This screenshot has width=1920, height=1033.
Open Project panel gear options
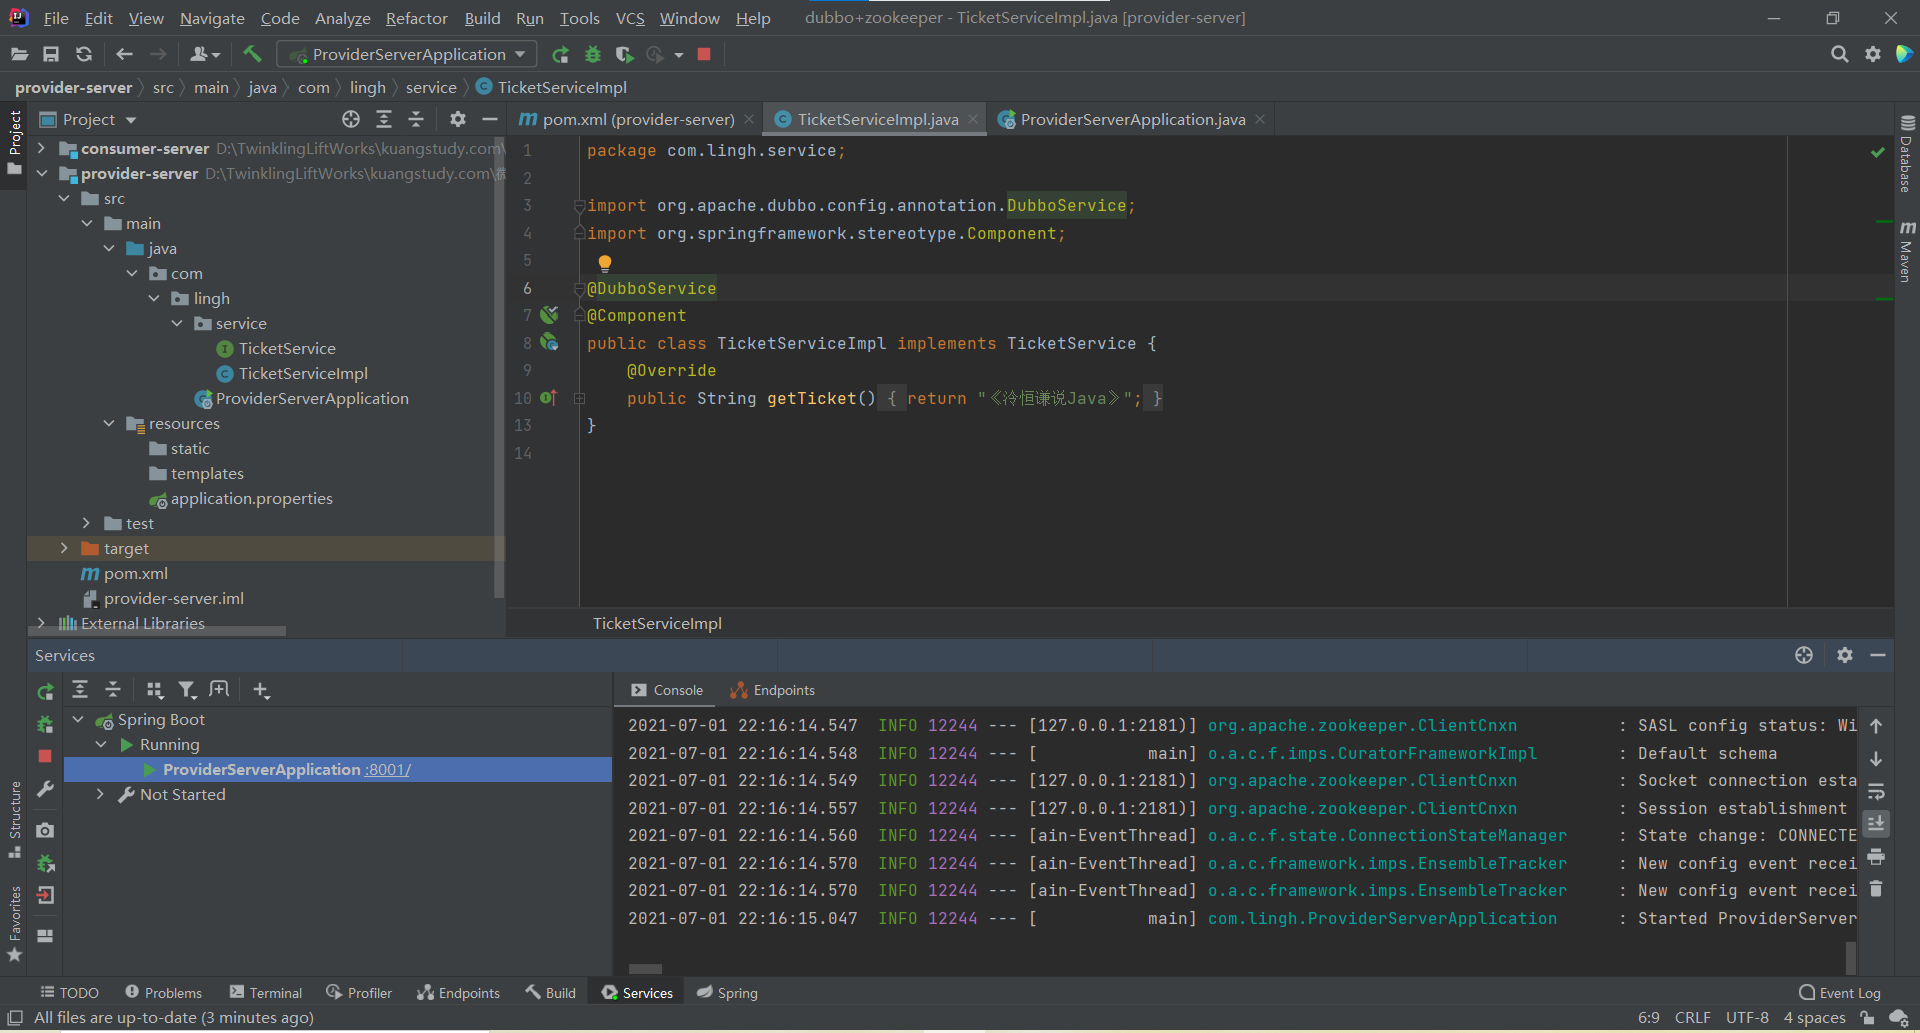click(x=458, y=119)
